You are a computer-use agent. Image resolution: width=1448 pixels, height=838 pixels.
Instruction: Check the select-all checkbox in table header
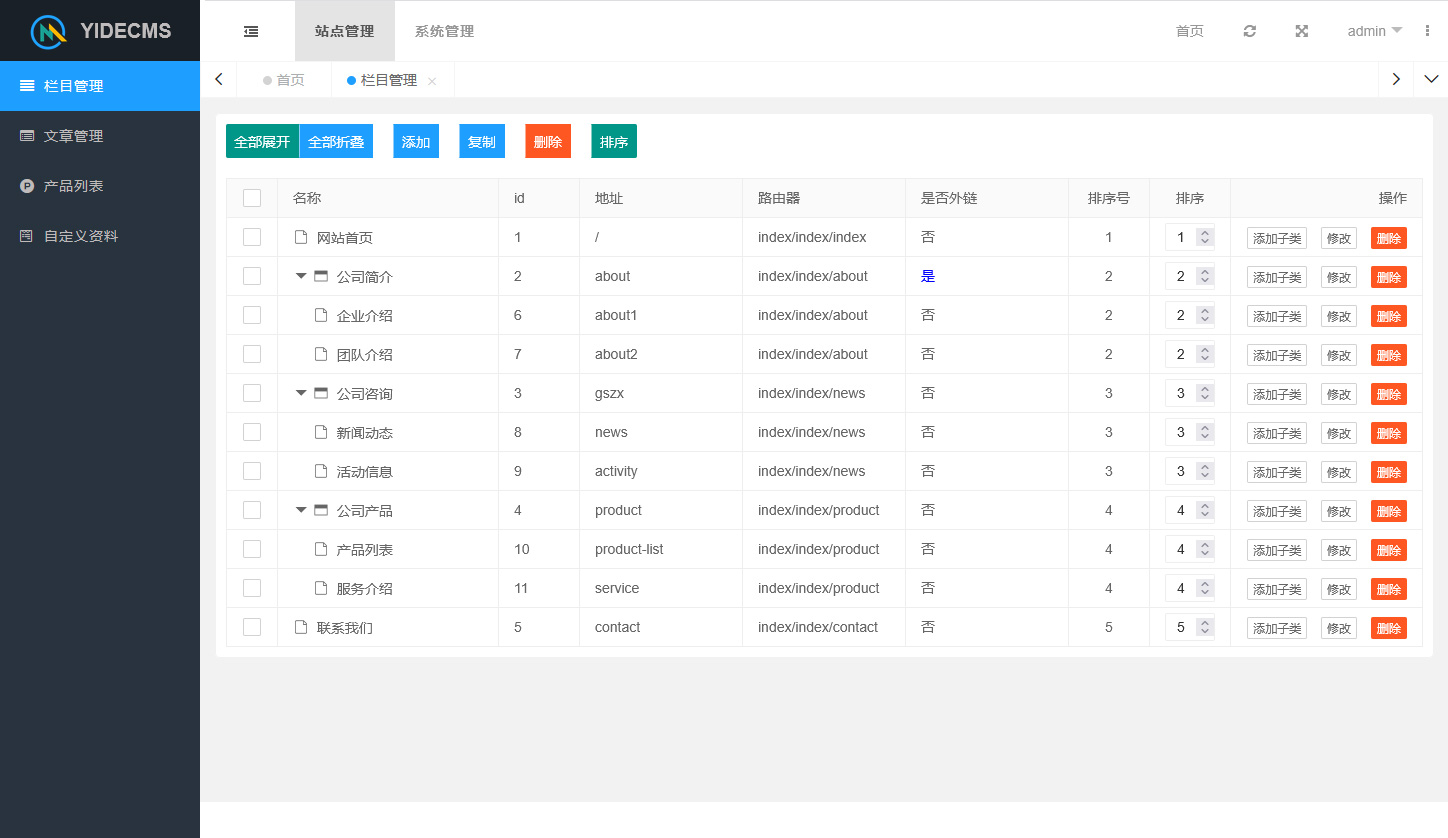[x=252, y=198]
